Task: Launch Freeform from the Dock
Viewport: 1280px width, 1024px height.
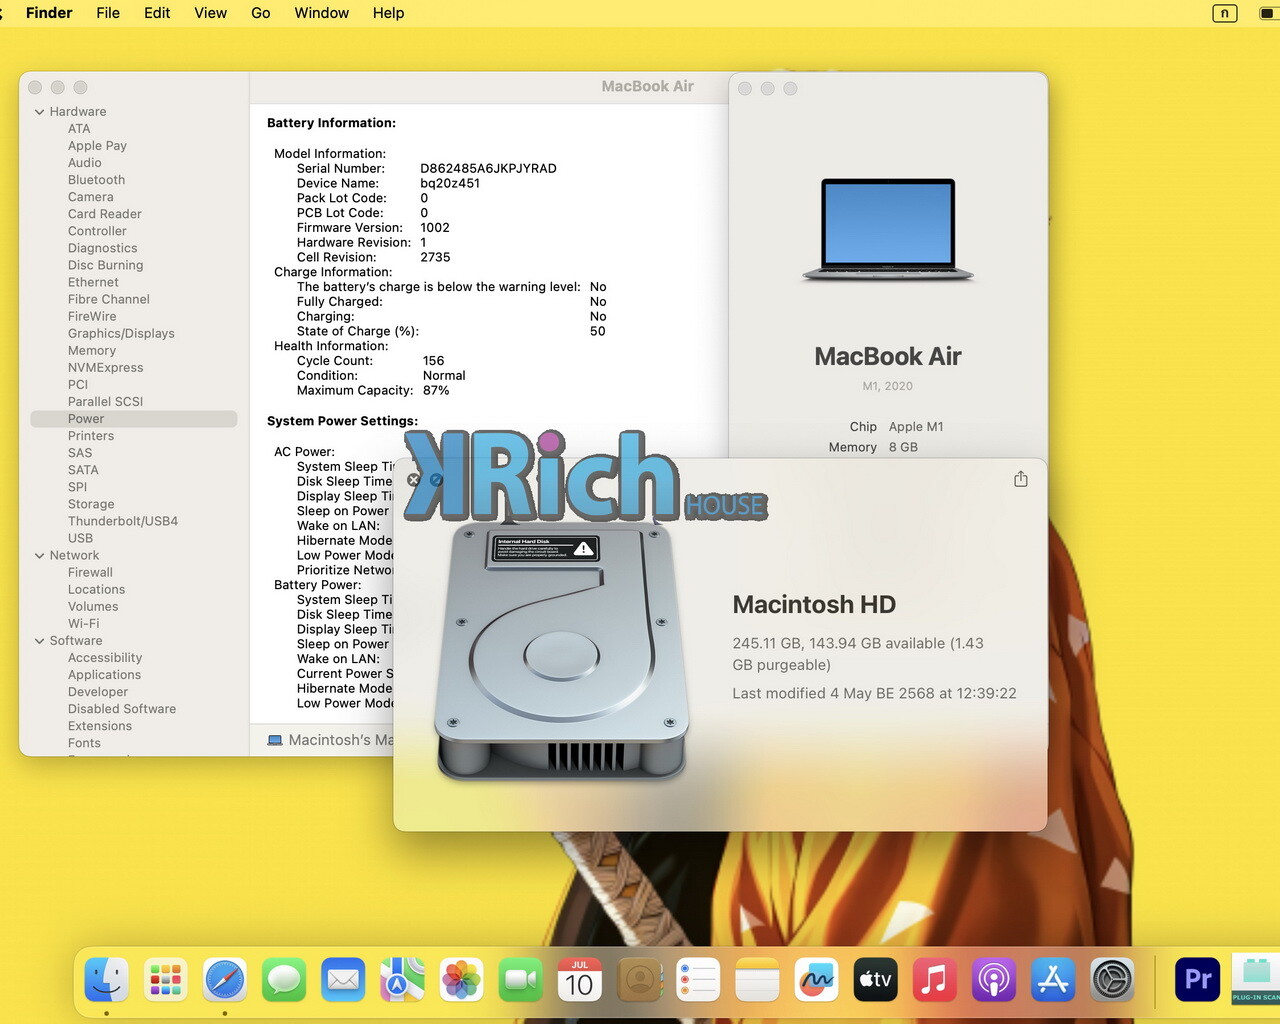Action: pyautogui.click(x=816, y=980)
